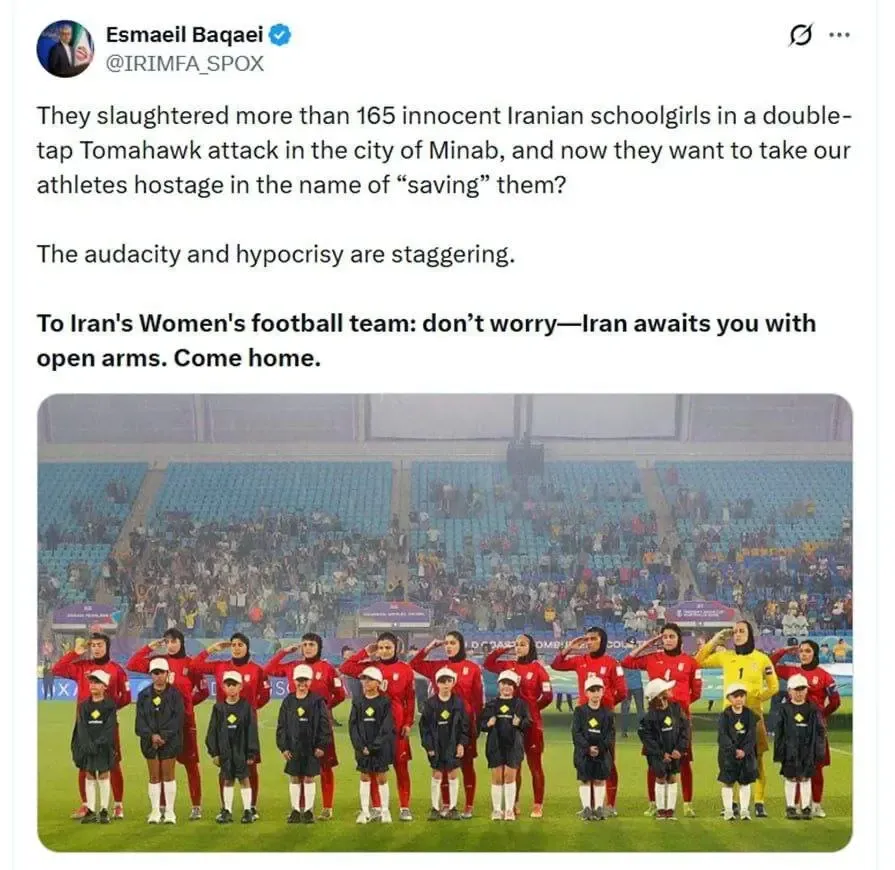Open the @IRIMFA_SPOX handle link
The height and width of the screenshot is (870, 895).
185,63
